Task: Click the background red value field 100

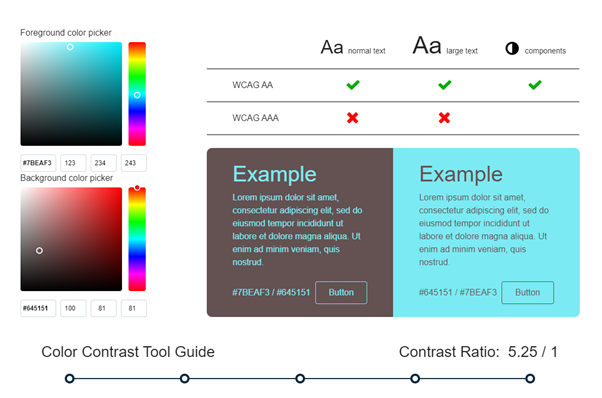Action: point(73,308)
